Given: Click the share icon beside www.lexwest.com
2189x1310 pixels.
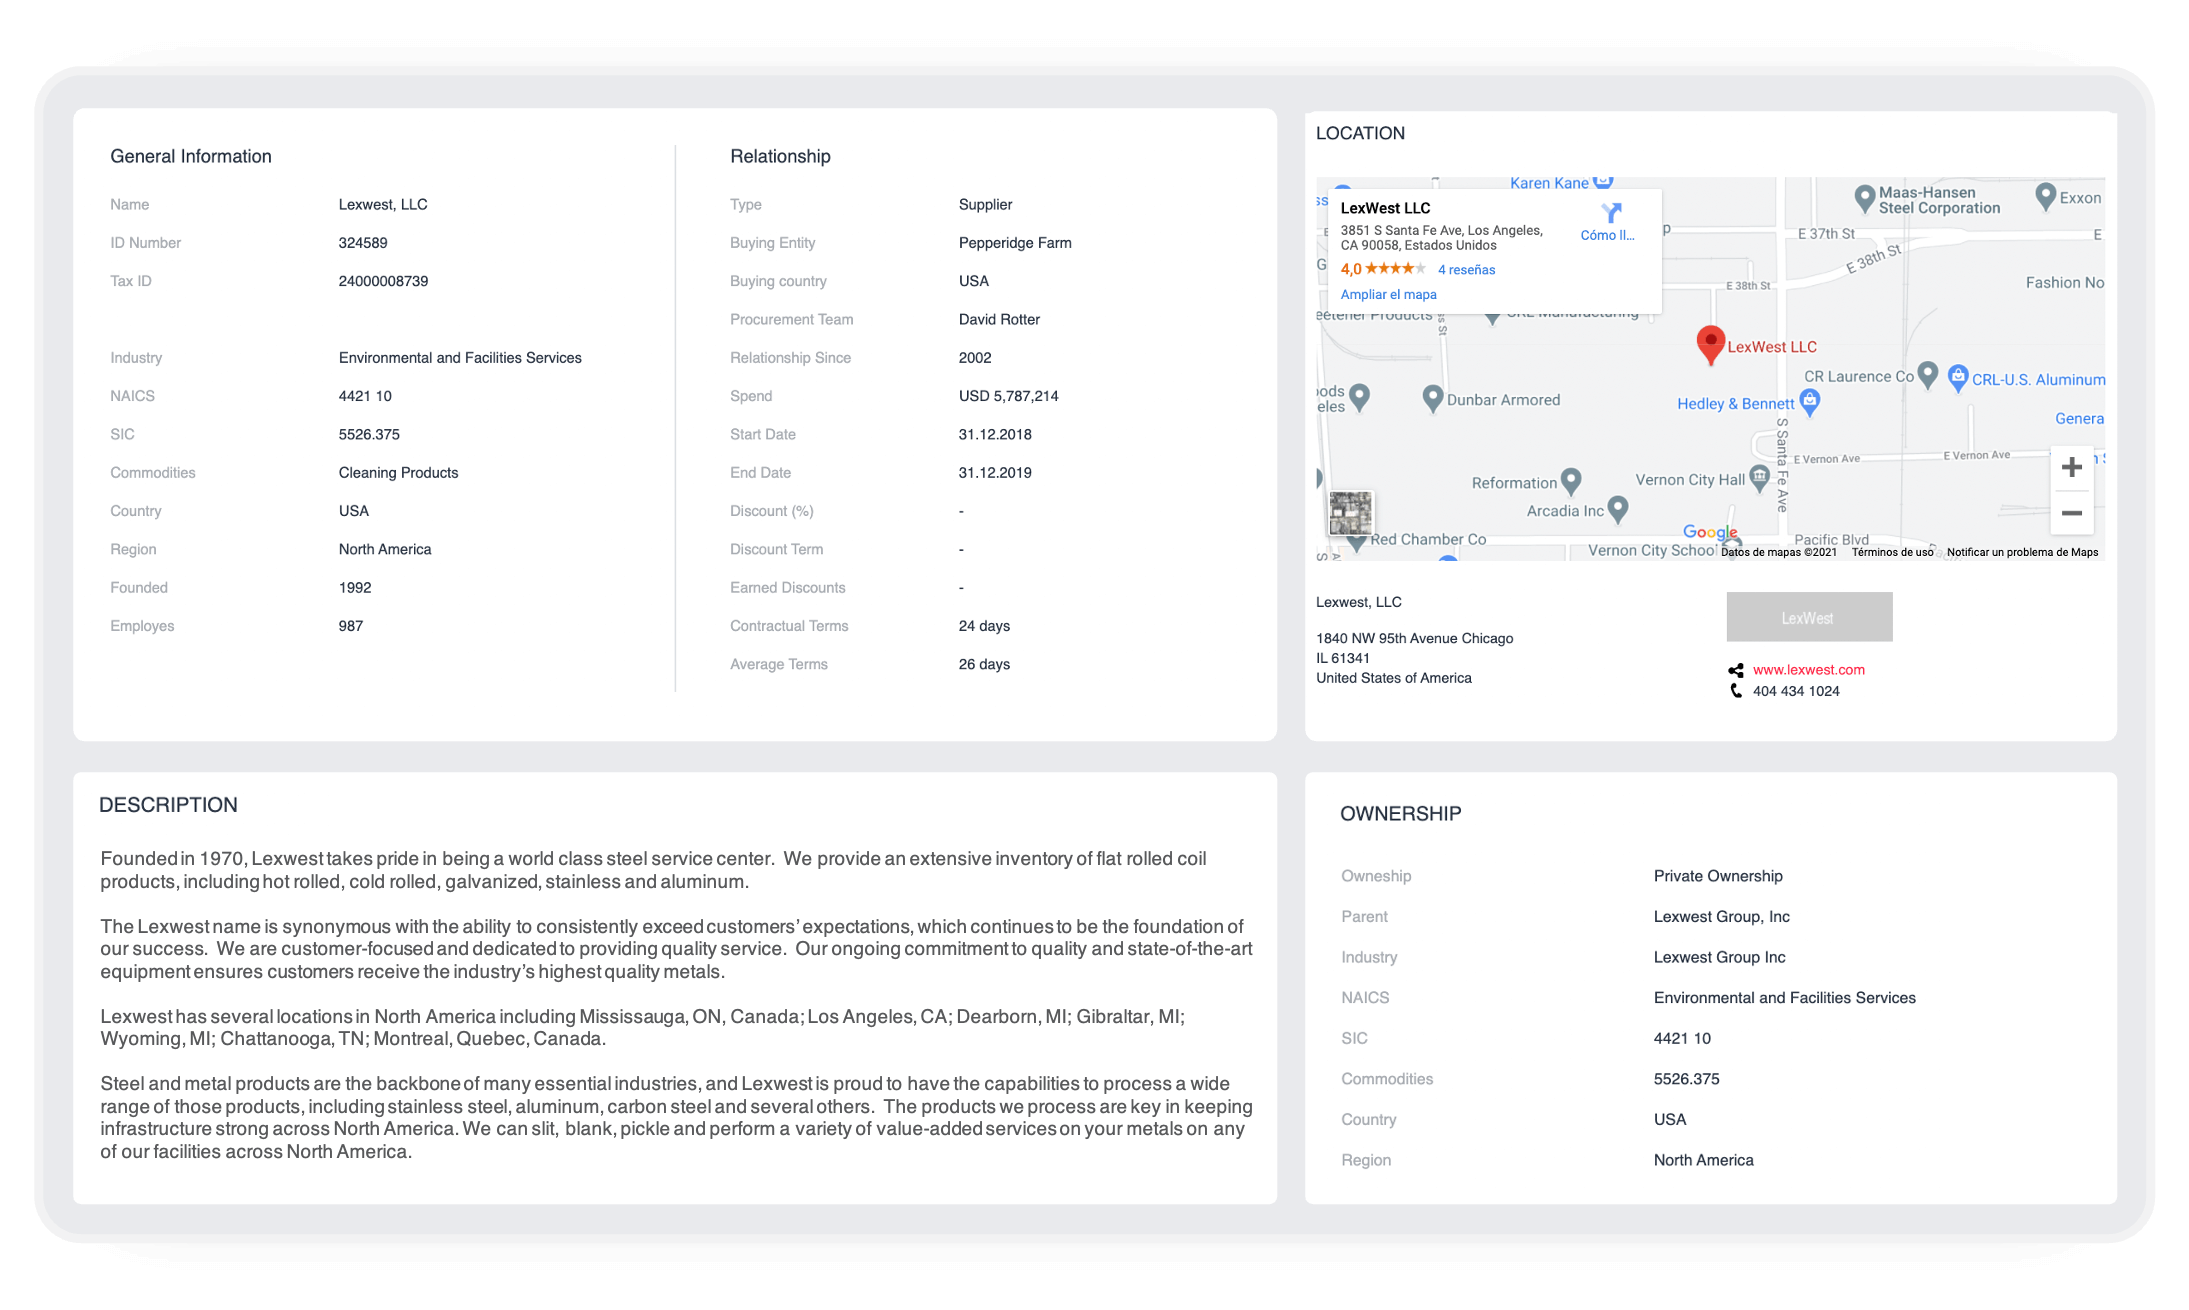Looking at the screenshot, I should point(1735,669).
